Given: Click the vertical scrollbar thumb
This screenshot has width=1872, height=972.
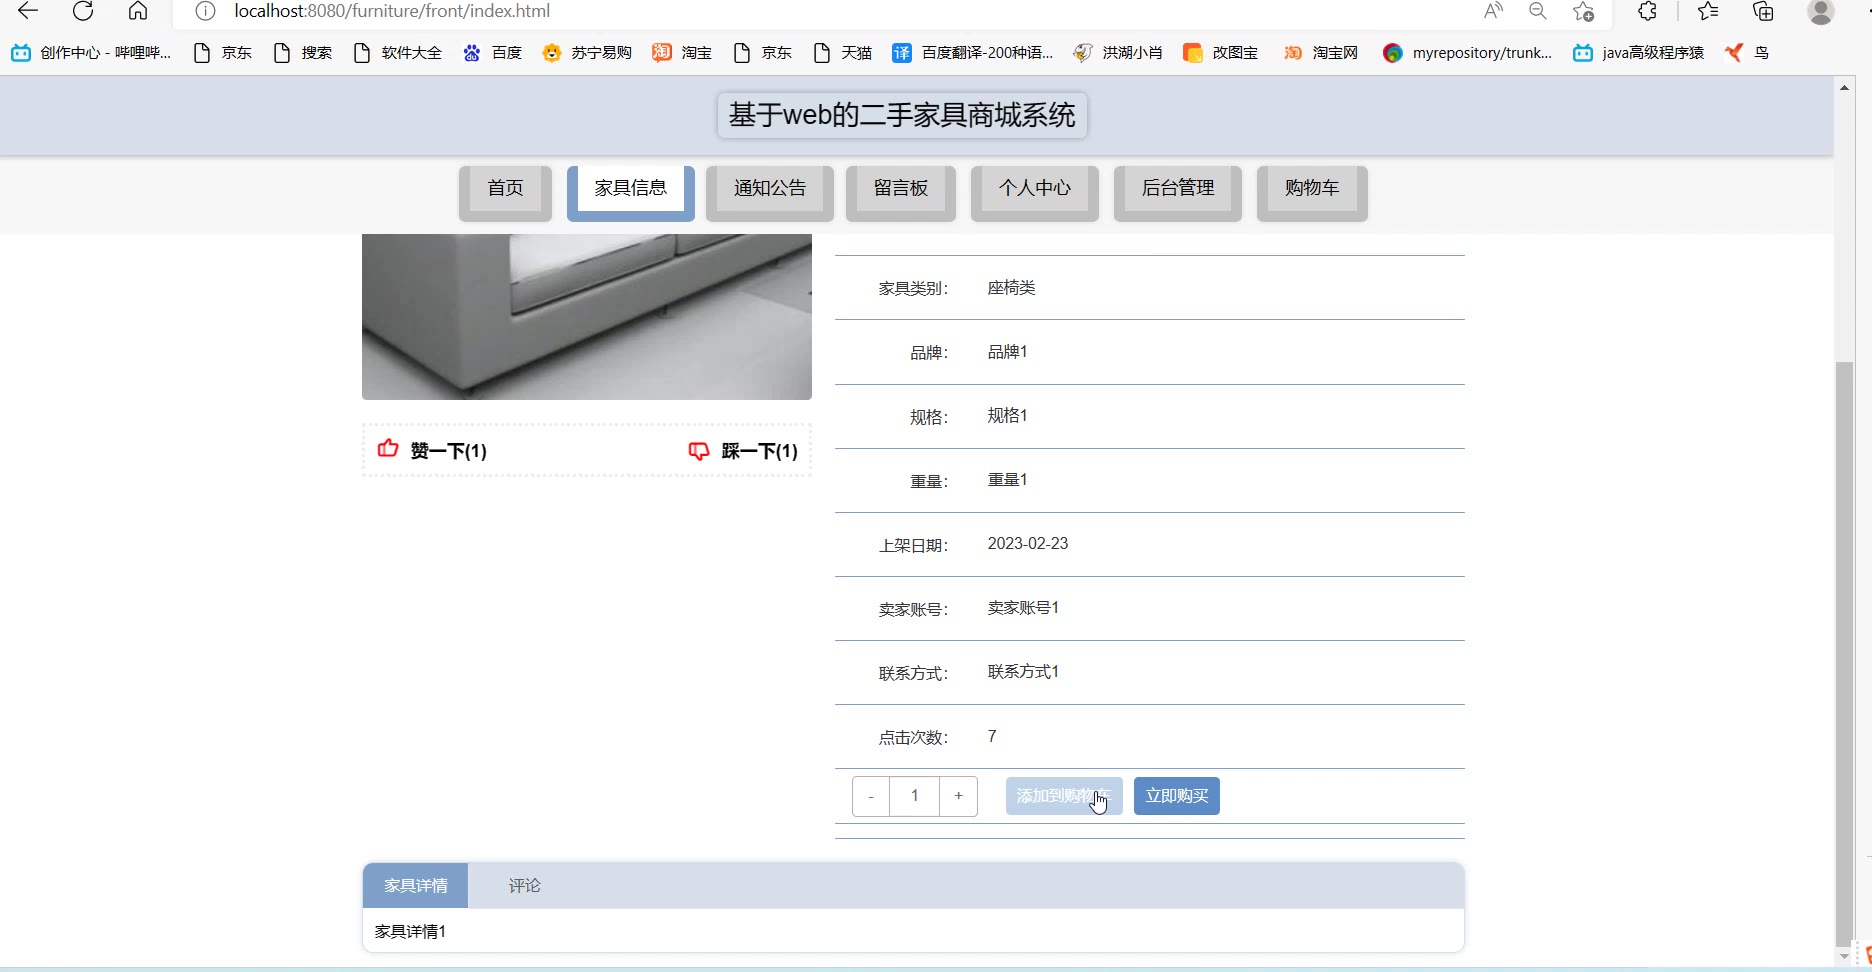Looking at the screenshot, I should 1845,654.
